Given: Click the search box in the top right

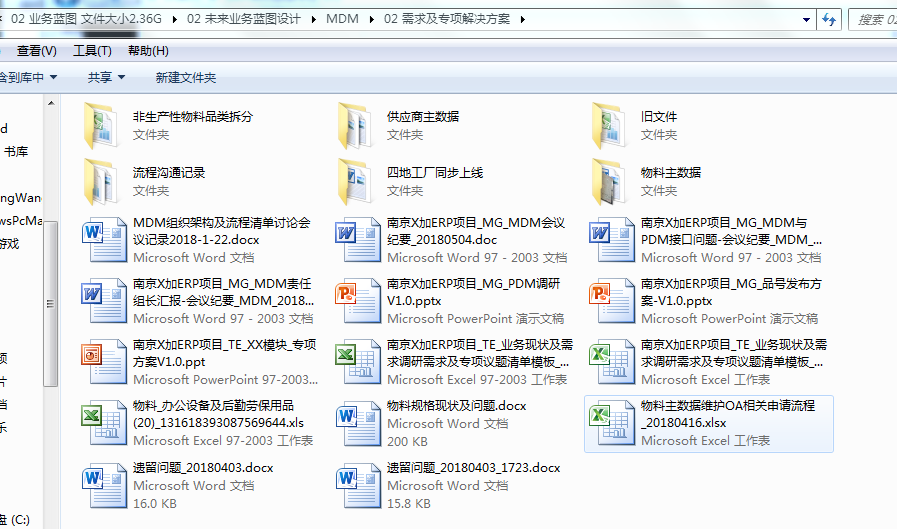Looking at the screenshot, I should [x=872, y=19].
